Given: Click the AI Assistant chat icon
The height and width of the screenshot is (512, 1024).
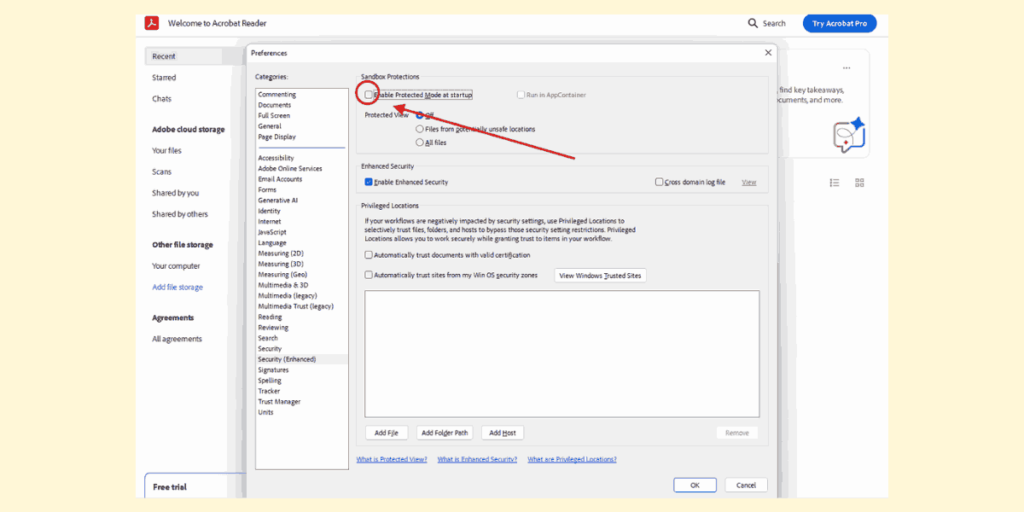Looking at the screenshot, I should point(849,135).
